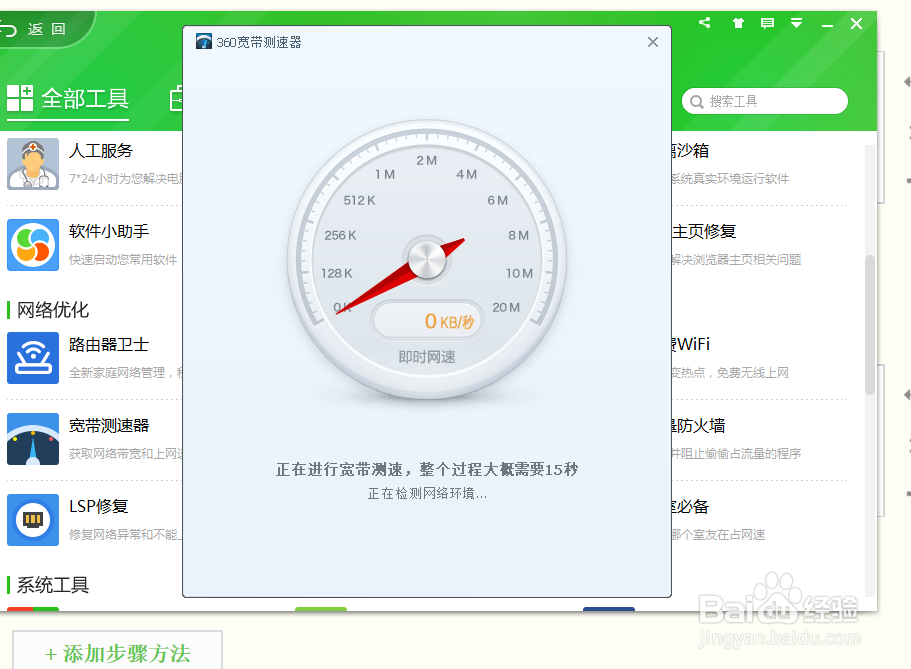Switch to the 全部工具 tab
911x669 pixels.
point(67,98)
